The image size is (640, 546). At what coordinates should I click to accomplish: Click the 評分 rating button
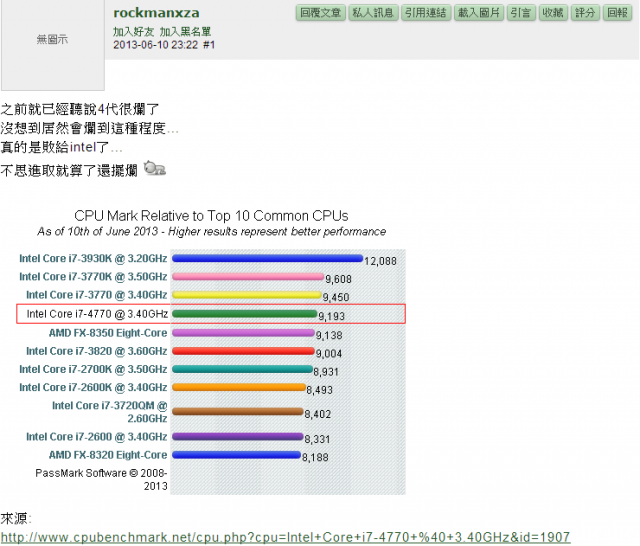[585, 13]
